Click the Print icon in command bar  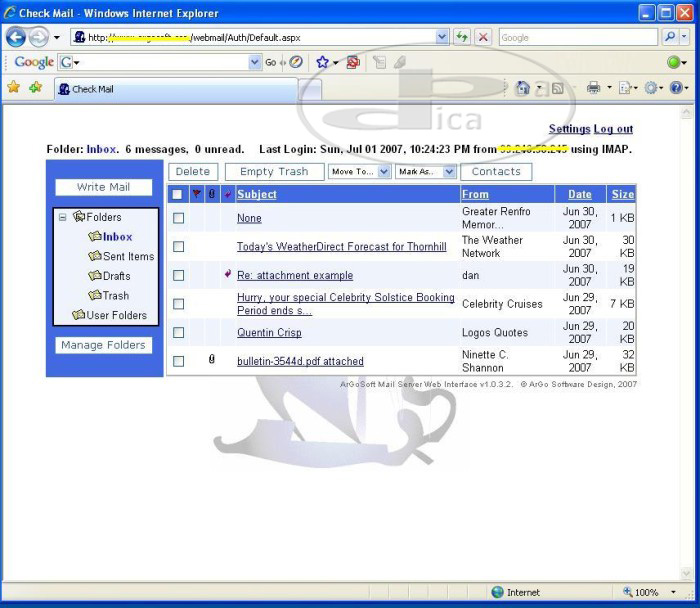[x=593, y=88]
